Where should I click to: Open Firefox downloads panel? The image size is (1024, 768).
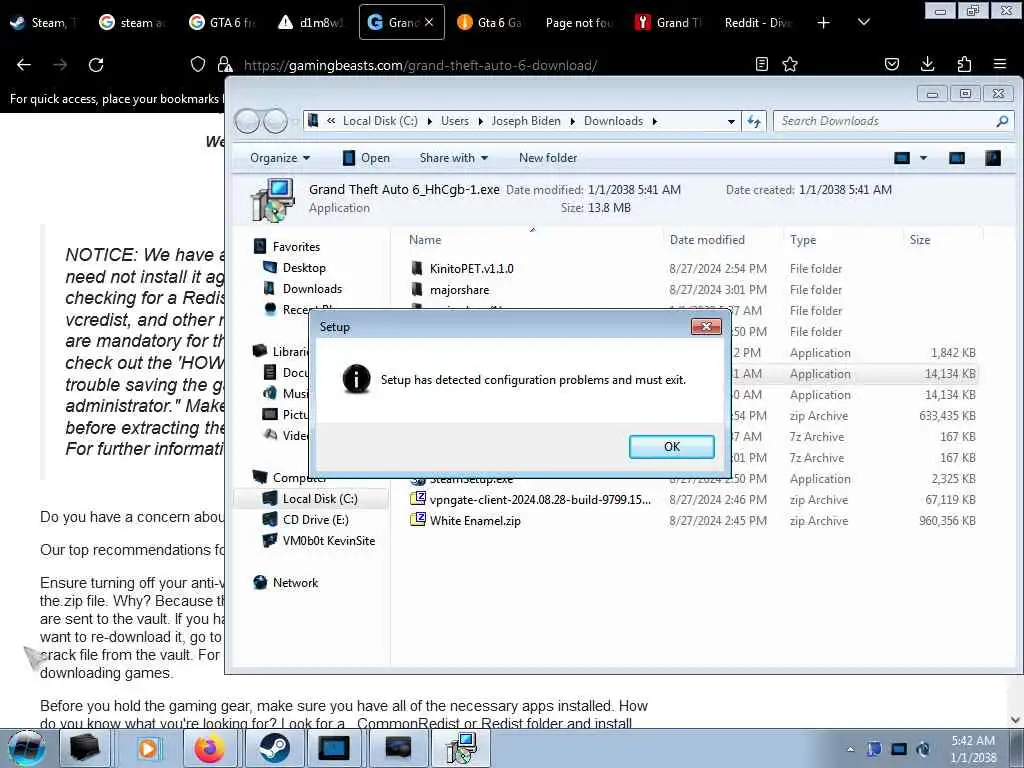click(x=927, y=64)
